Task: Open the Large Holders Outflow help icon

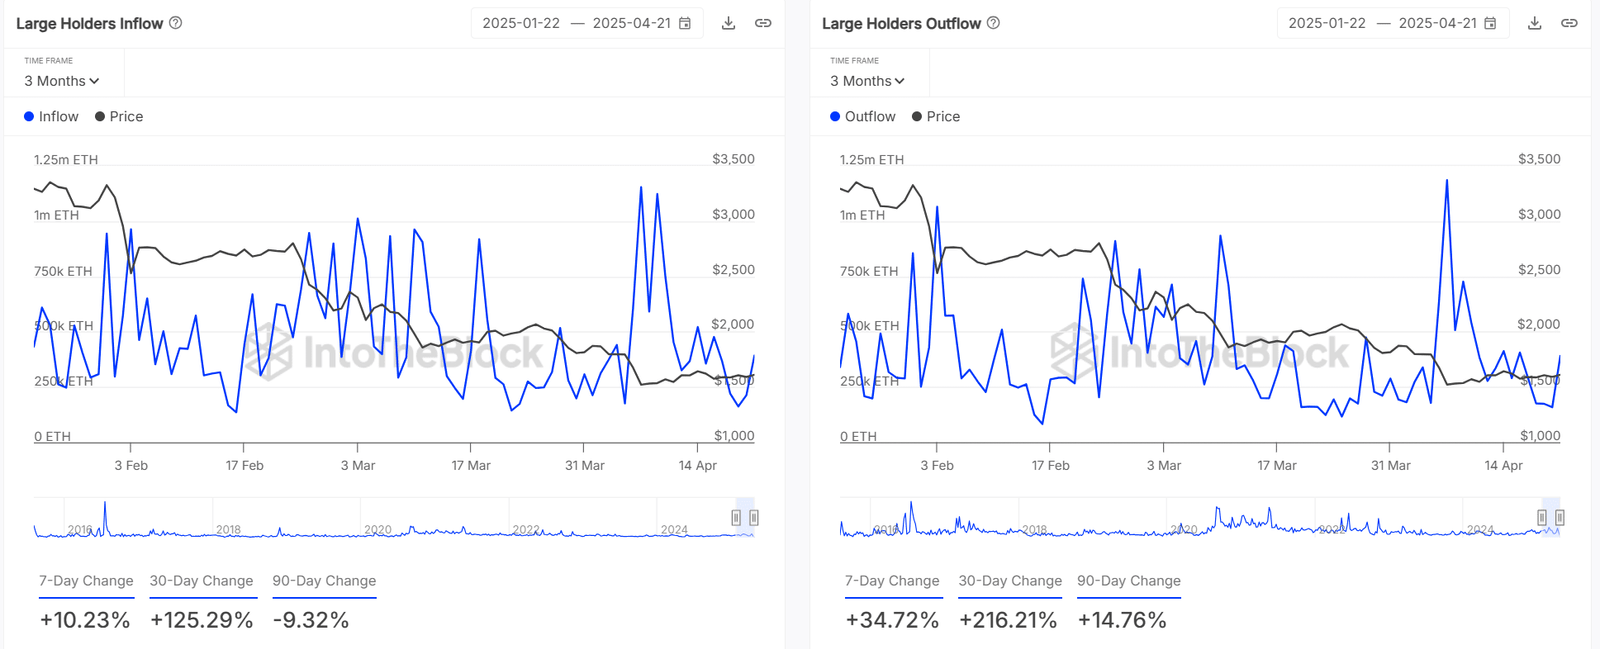Action: 993,23
